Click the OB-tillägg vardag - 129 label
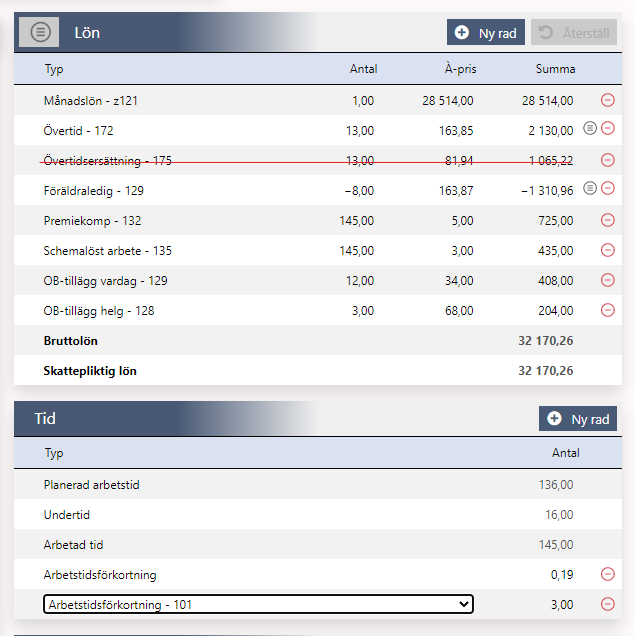The image size is (635, 636). pos(105,281)
